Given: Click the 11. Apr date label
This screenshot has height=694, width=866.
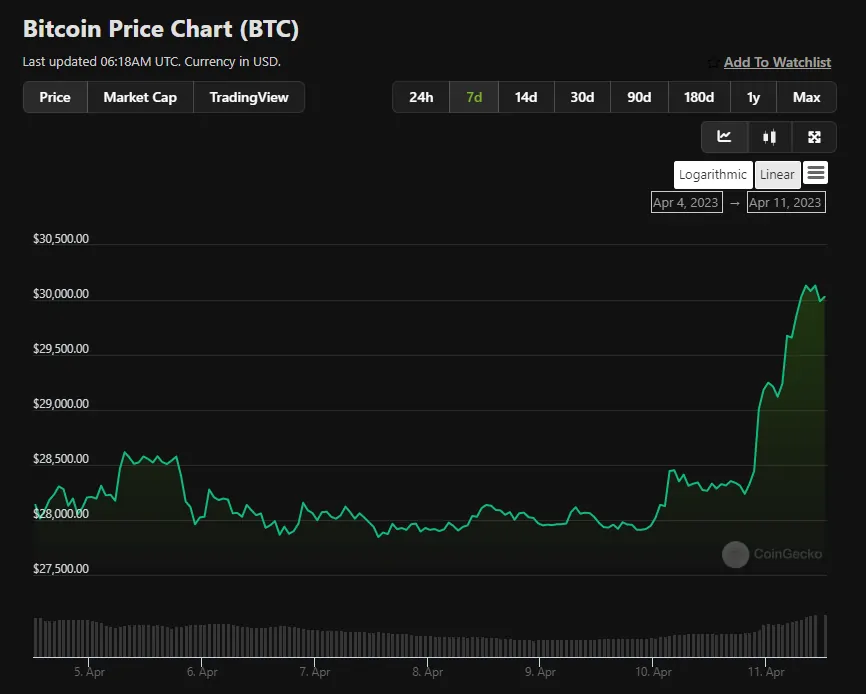Looking at the screenshot, I should pyautogui.click(x=766, y=672).
